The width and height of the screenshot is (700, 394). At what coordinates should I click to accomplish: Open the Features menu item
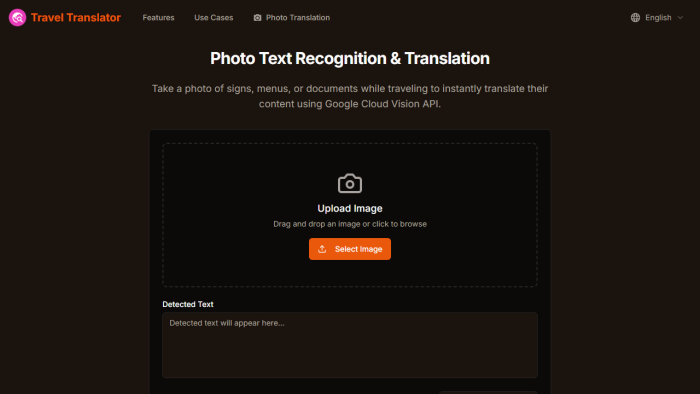[x=158, y=17]
